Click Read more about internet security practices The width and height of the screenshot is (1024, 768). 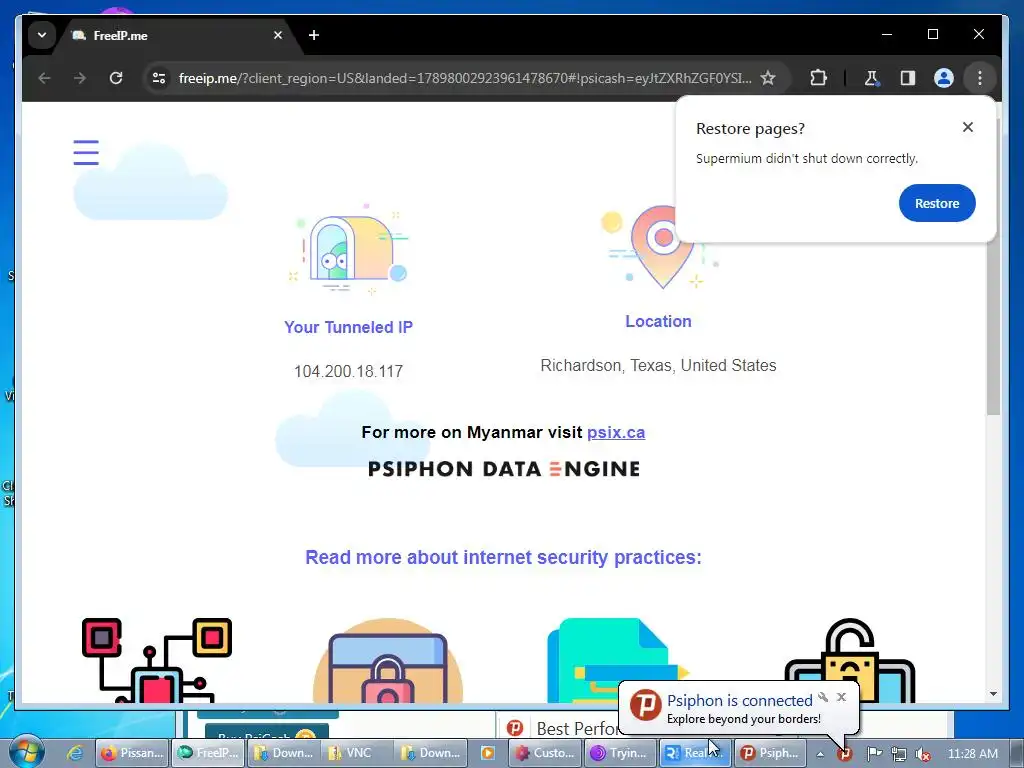pos(503,557)
